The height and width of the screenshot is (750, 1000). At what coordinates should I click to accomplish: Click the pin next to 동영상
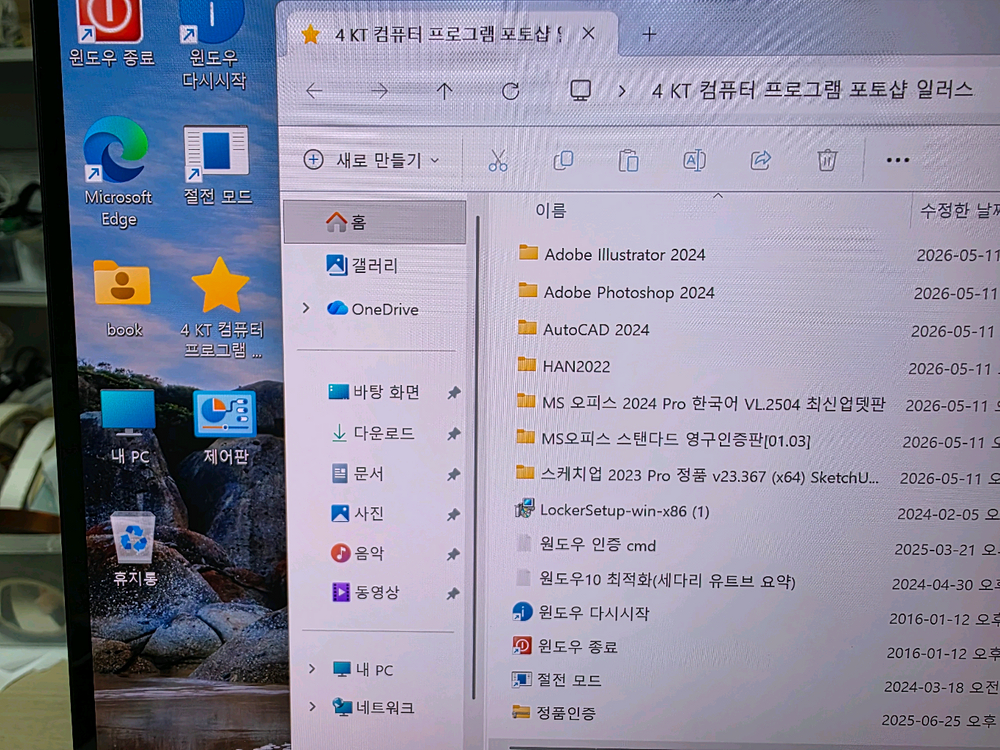[x=453, y=594]
